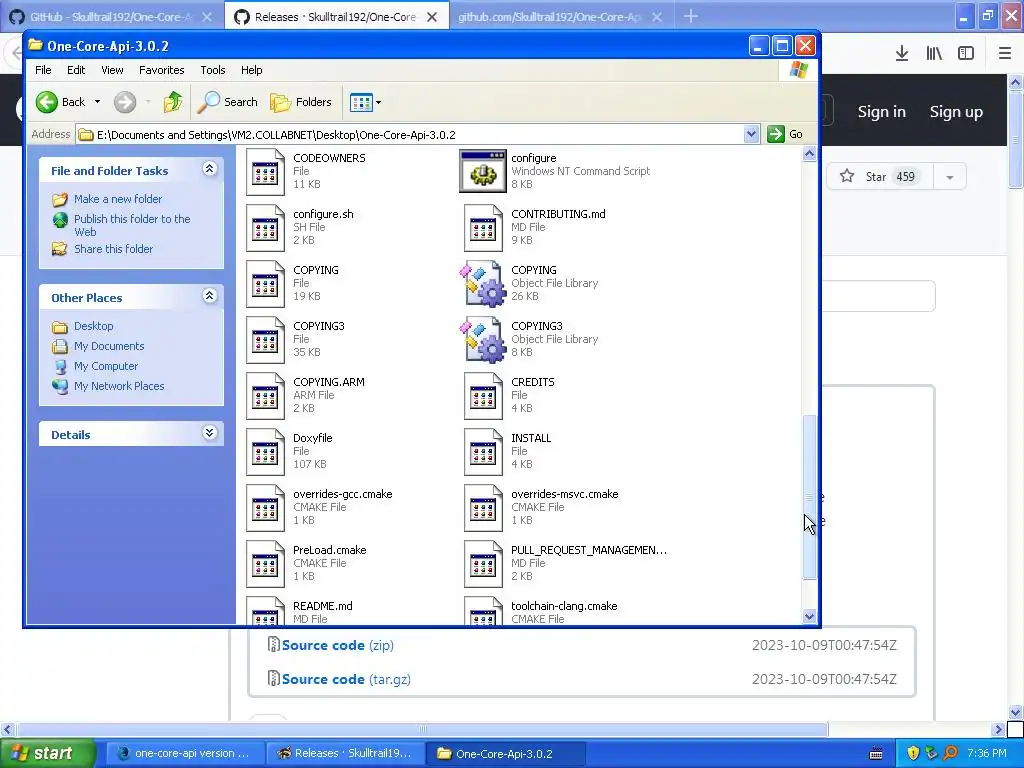Click the file list scroll up arrow
The width and height of the screenshot is (1024, 768).
coord(809,154)
